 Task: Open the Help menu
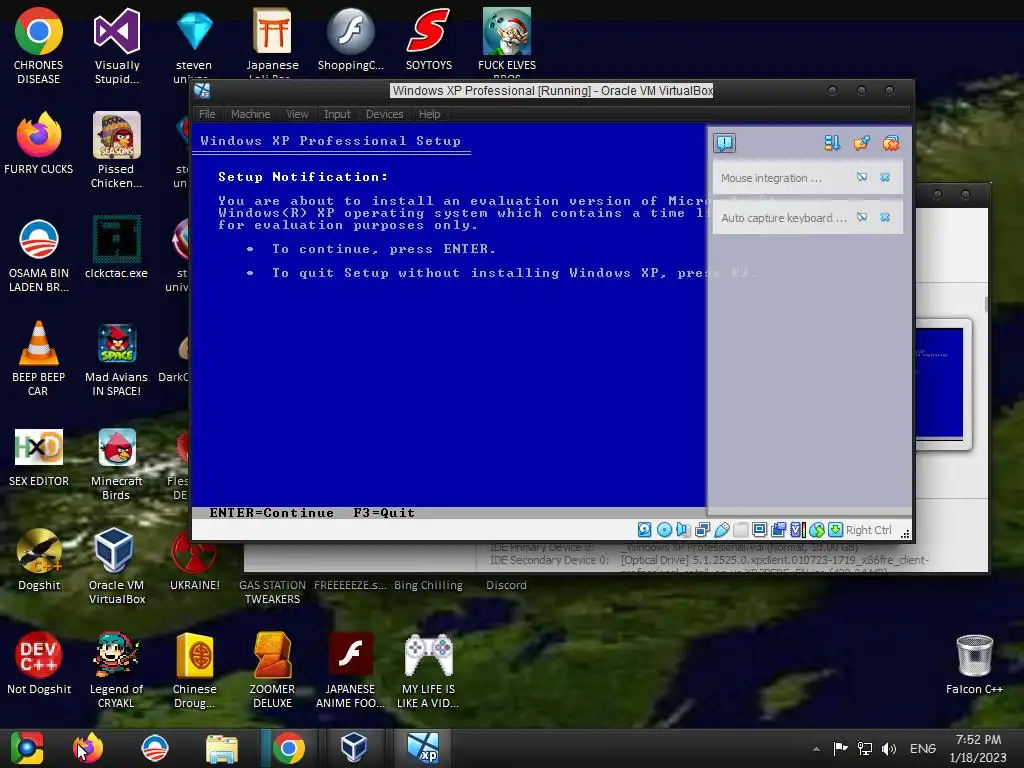click(x=430, y=114)
